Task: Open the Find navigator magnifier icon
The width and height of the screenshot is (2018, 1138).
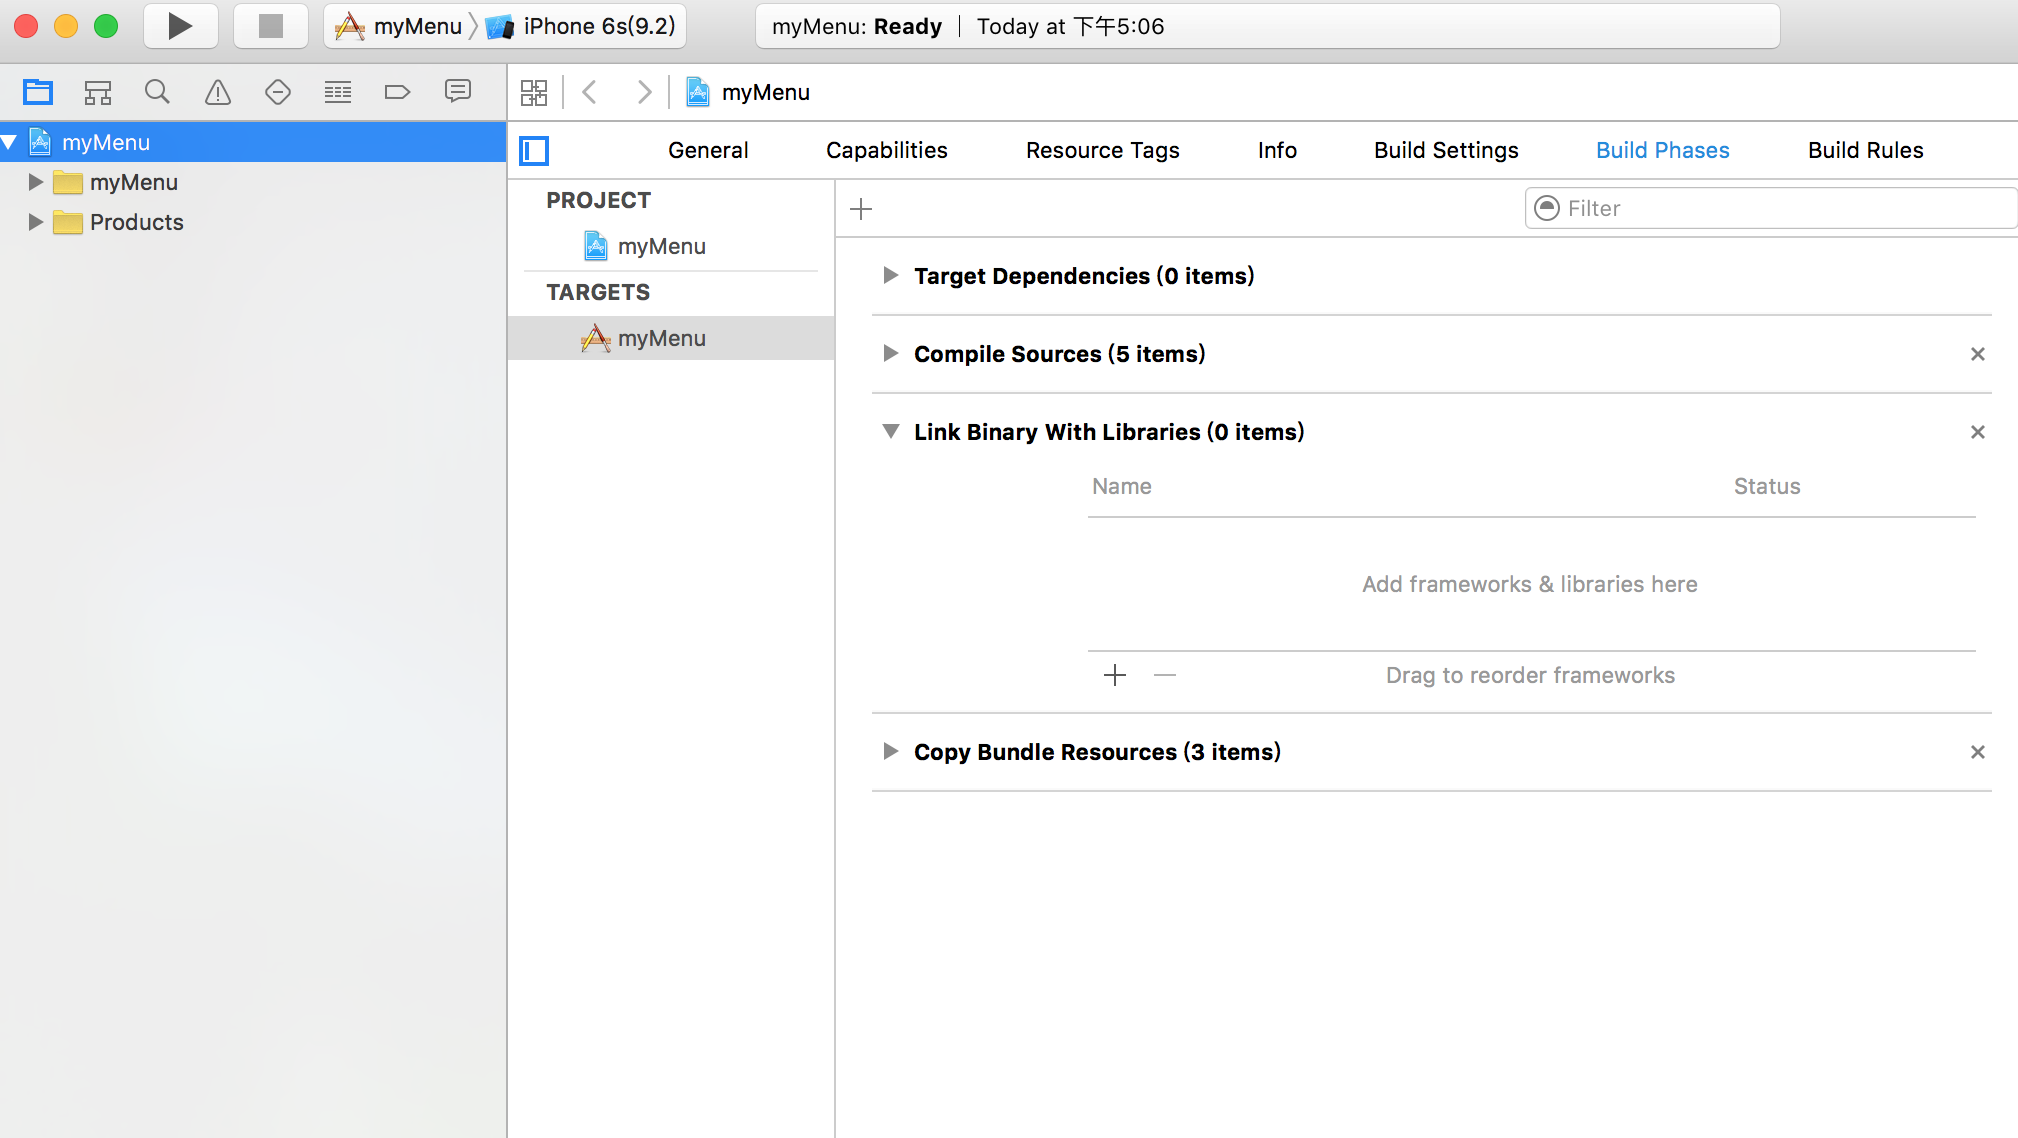Action: coord(157,93)
